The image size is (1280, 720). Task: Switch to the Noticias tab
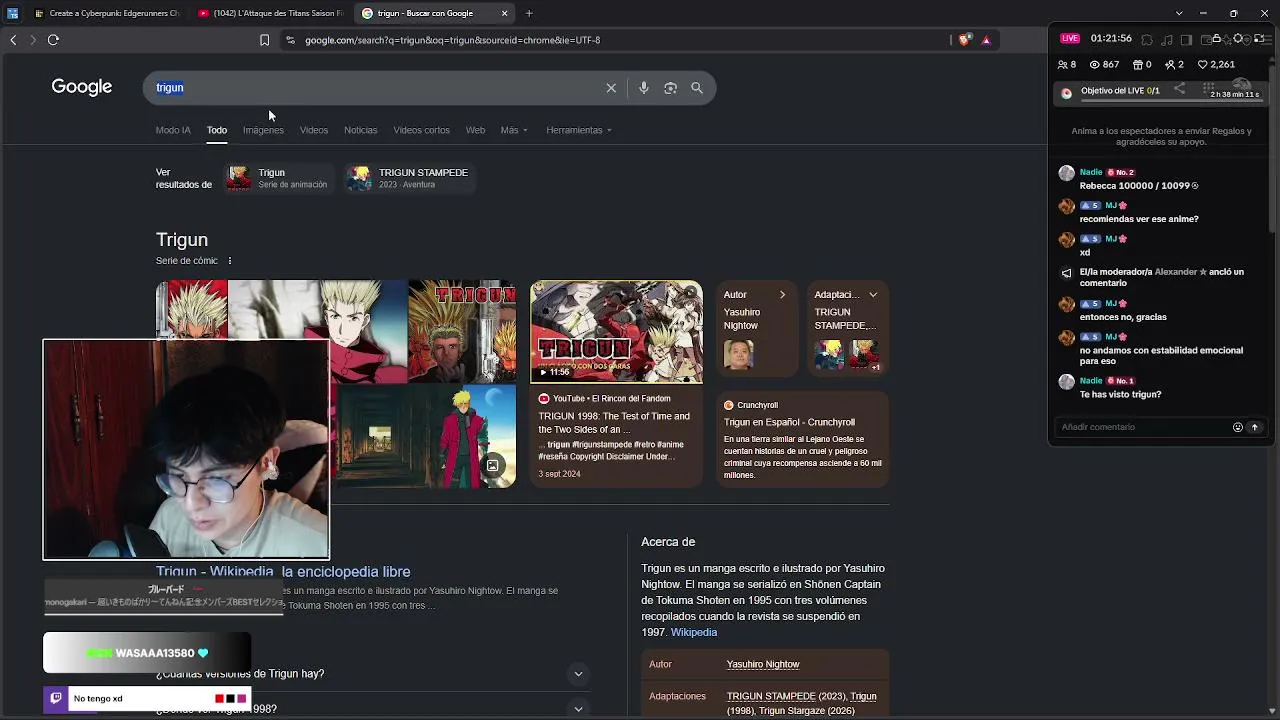pyautogui.click(x=361, y=130)
